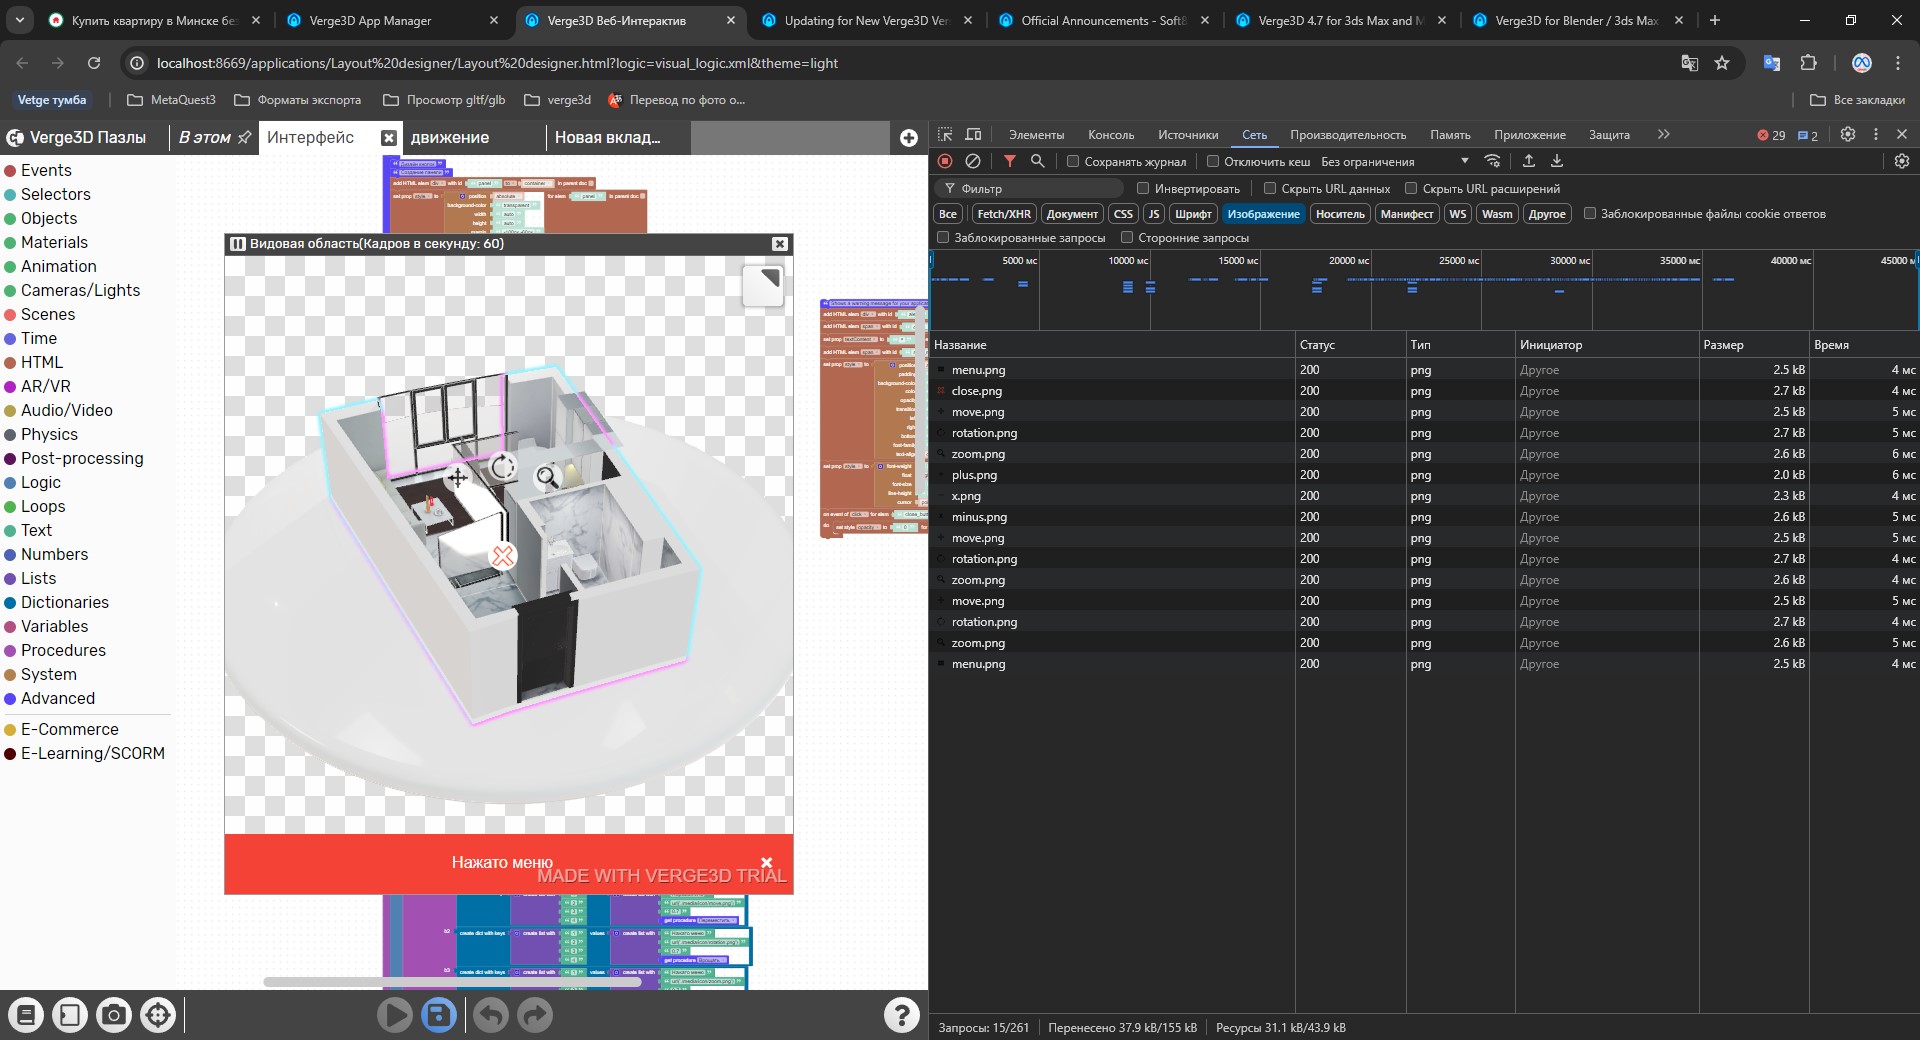This screenshot has height=1040, width=1920.
Task: Expand the Procedures puzzle category
Action: point(55,650)
